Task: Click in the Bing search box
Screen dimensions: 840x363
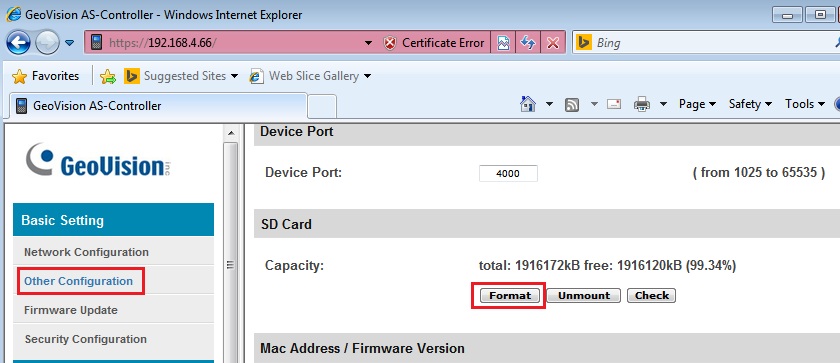Action: tap(712, 43)
